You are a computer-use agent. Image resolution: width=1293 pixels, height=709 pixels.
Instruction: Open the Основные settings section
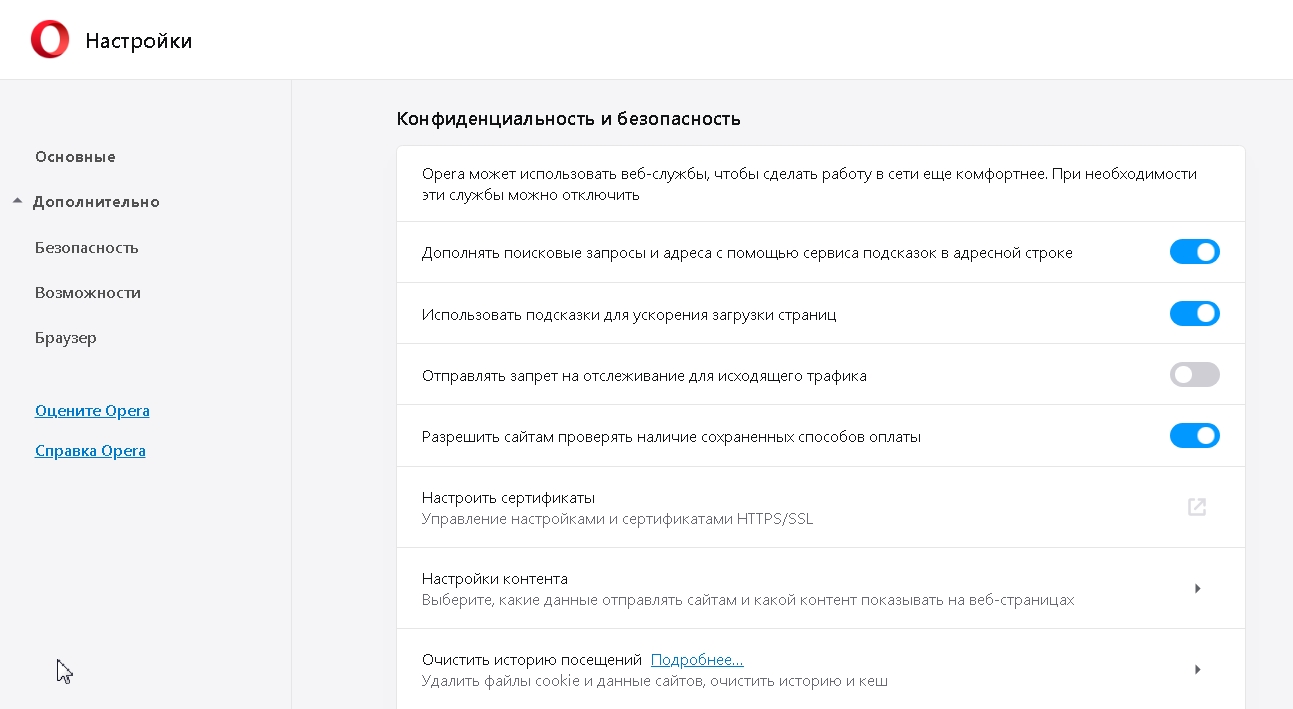click(x=75, y=157)
